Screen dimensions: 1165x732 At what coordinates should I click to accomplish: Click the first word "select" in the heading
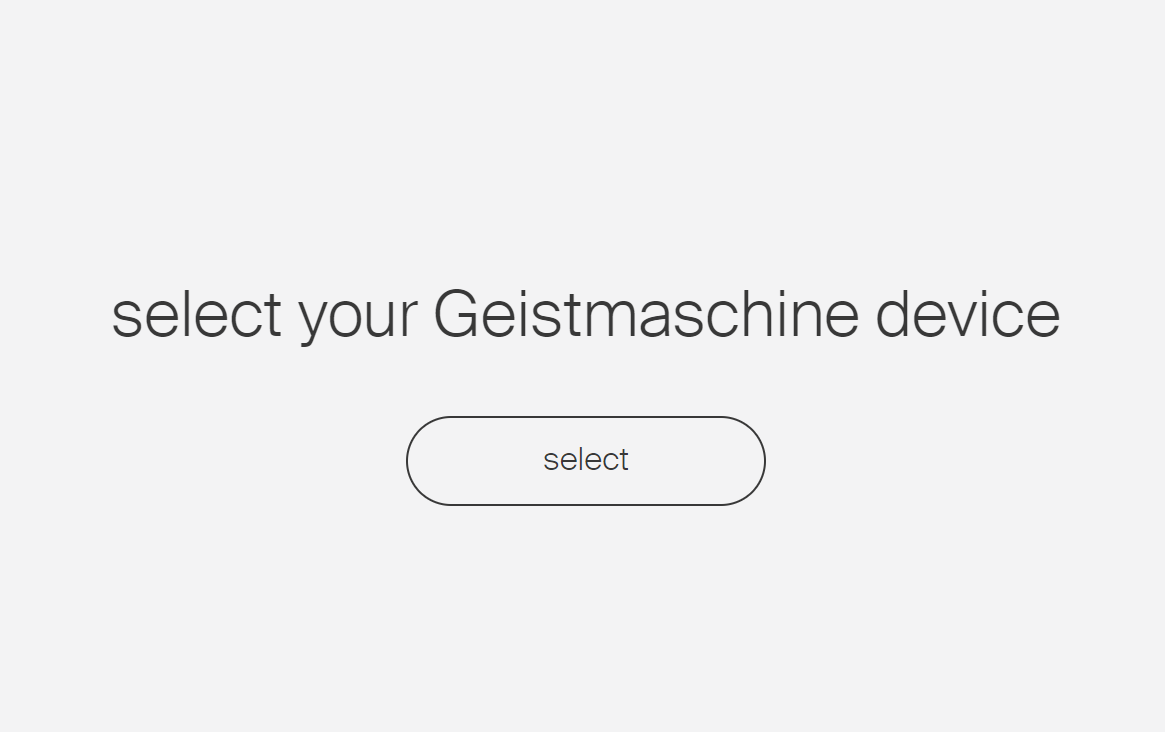pos(196,314)
